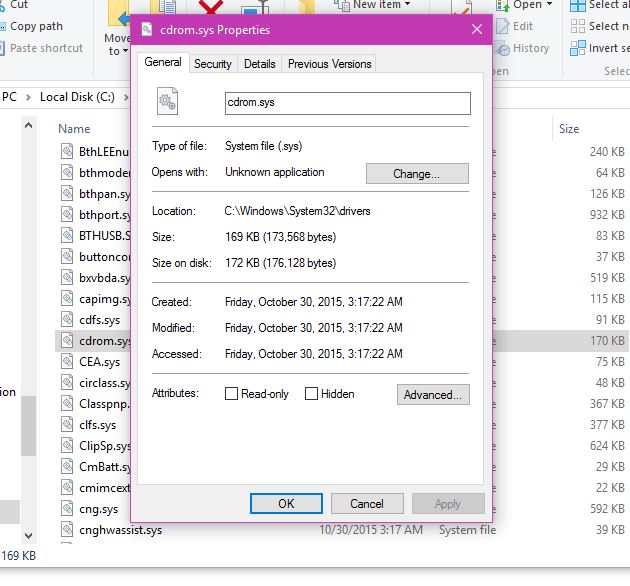Image resolution: width=630 pixels, height=586 pixels.
Task: Select the cnghwassist.sys file icon
Action: 67,529
